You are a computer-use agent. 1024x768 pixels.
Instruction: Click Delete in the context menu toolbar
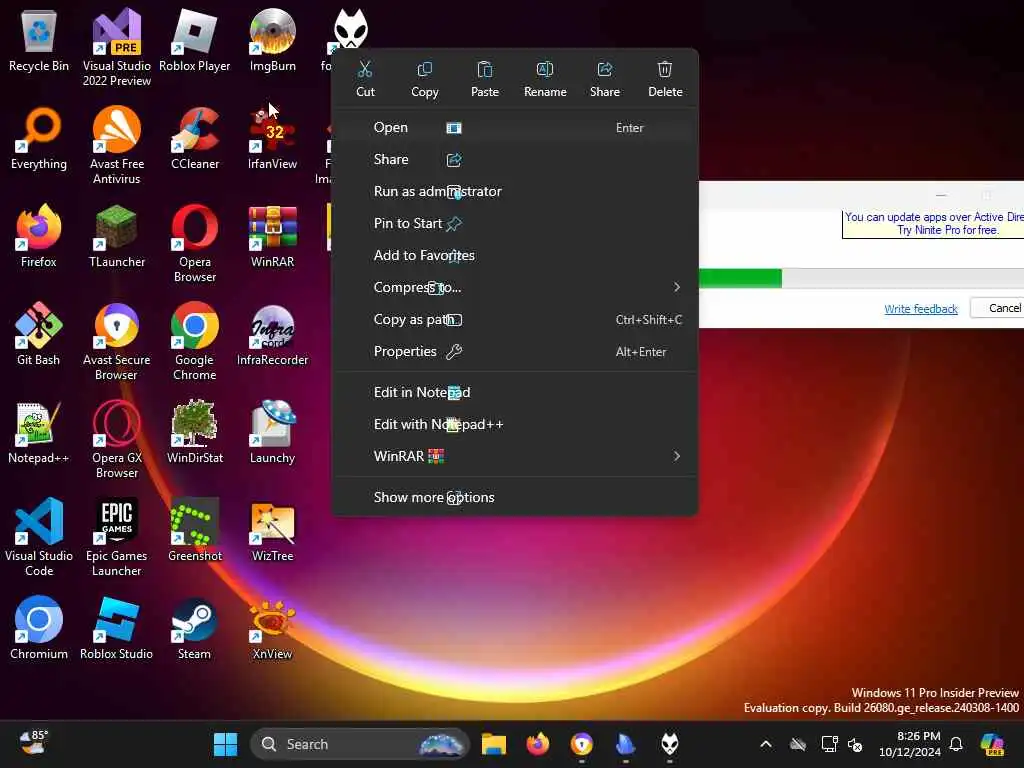pyautogui.click(x=665, y=79)
